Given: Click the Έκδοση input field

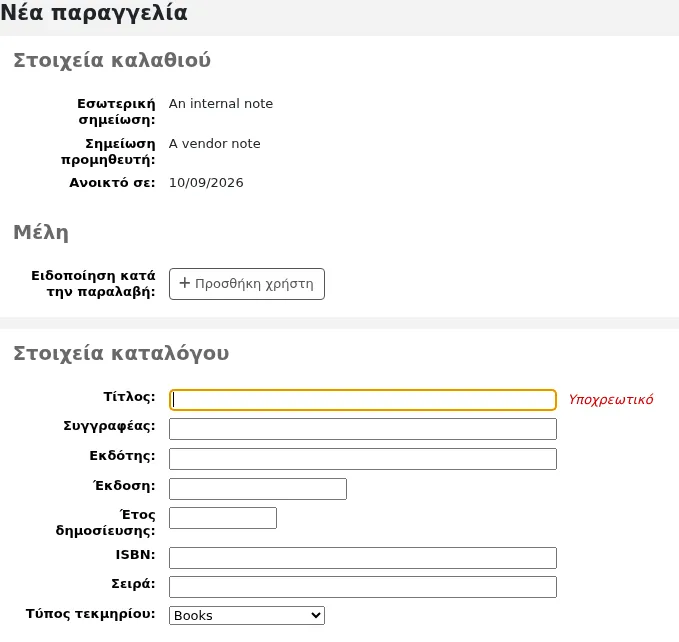Looking at the screenshot, I should tap(258, 489).
